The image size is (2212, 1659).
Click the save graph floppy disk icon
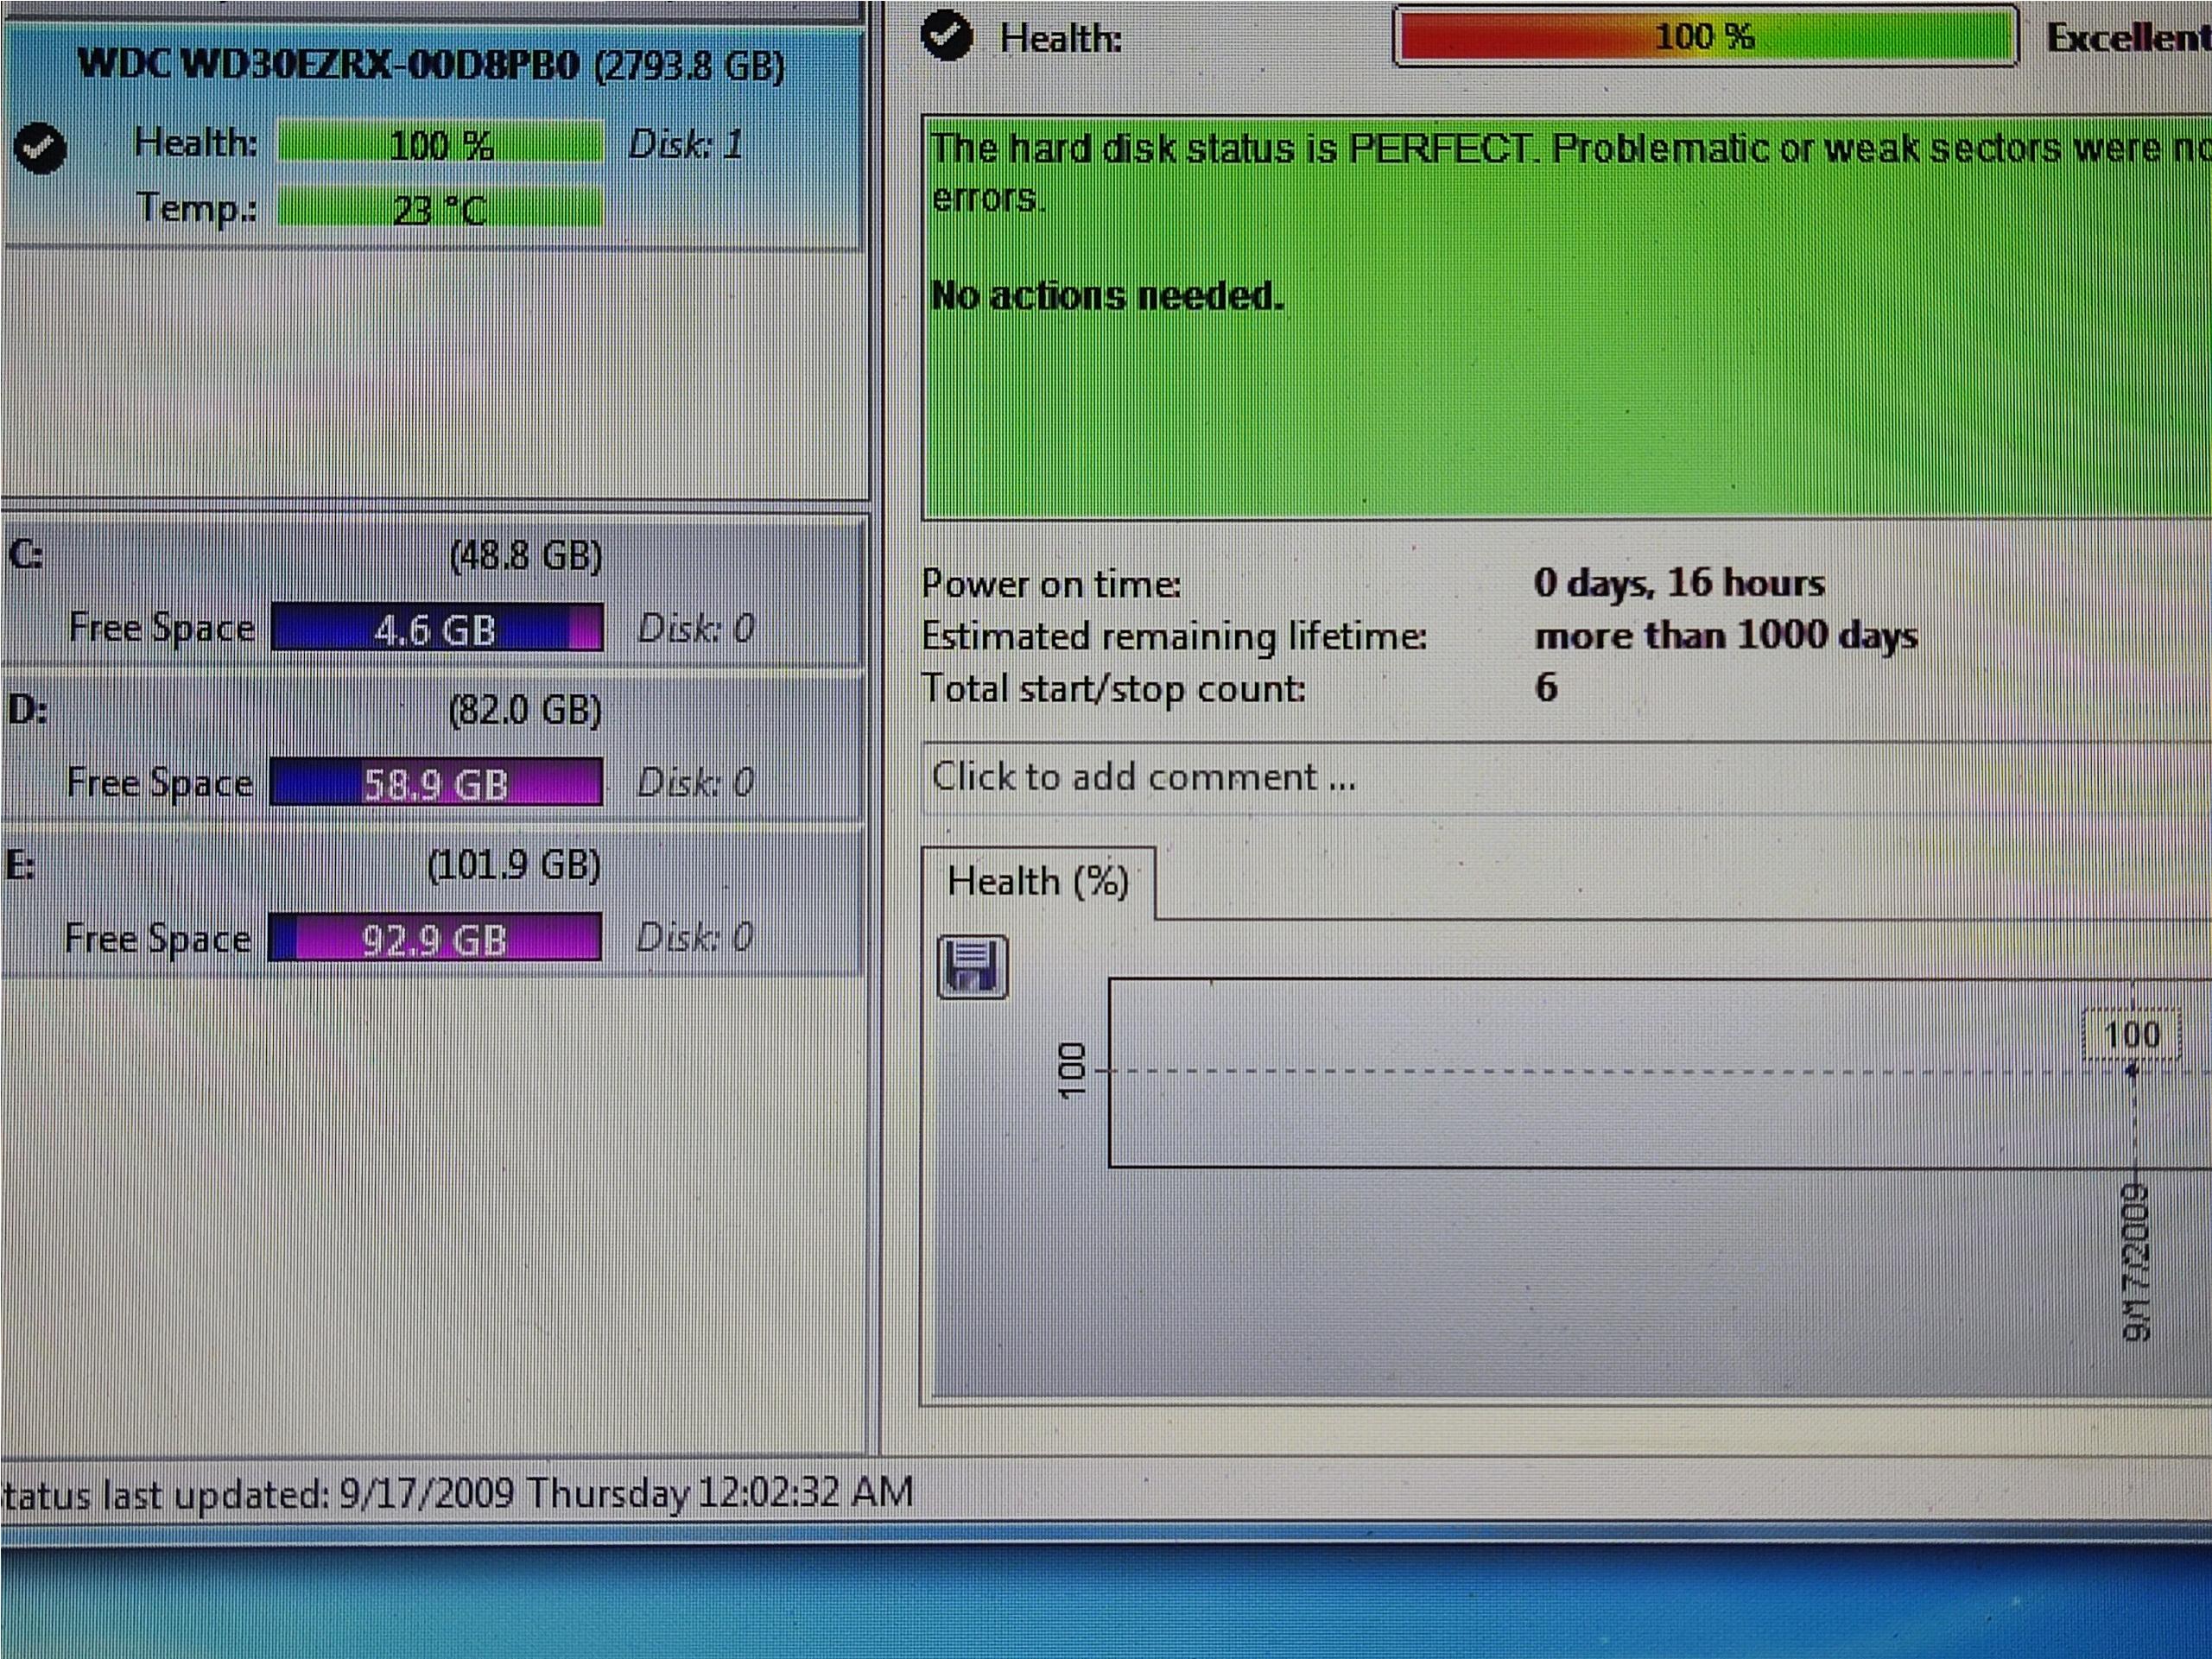tap(972, 967)
